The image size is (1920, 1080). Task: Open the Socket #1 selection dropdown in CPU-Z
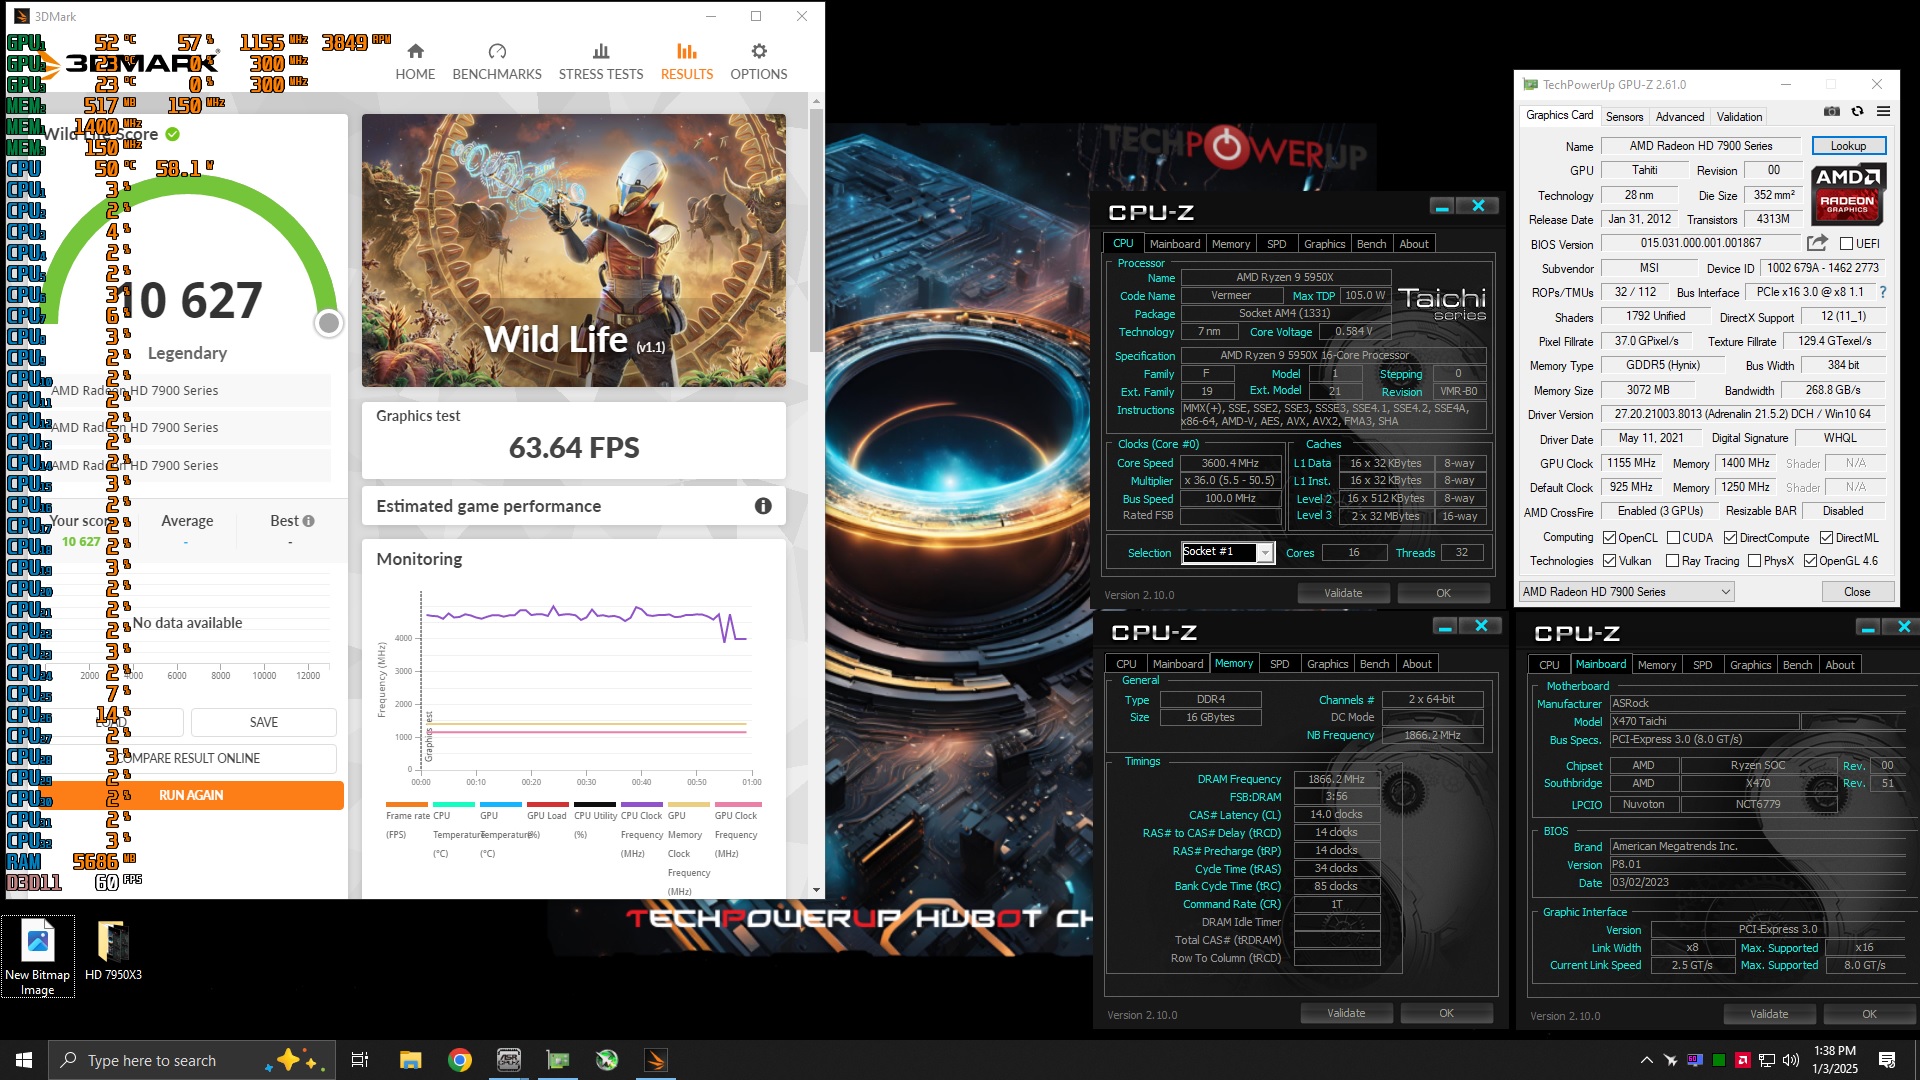coord(1227,552)
